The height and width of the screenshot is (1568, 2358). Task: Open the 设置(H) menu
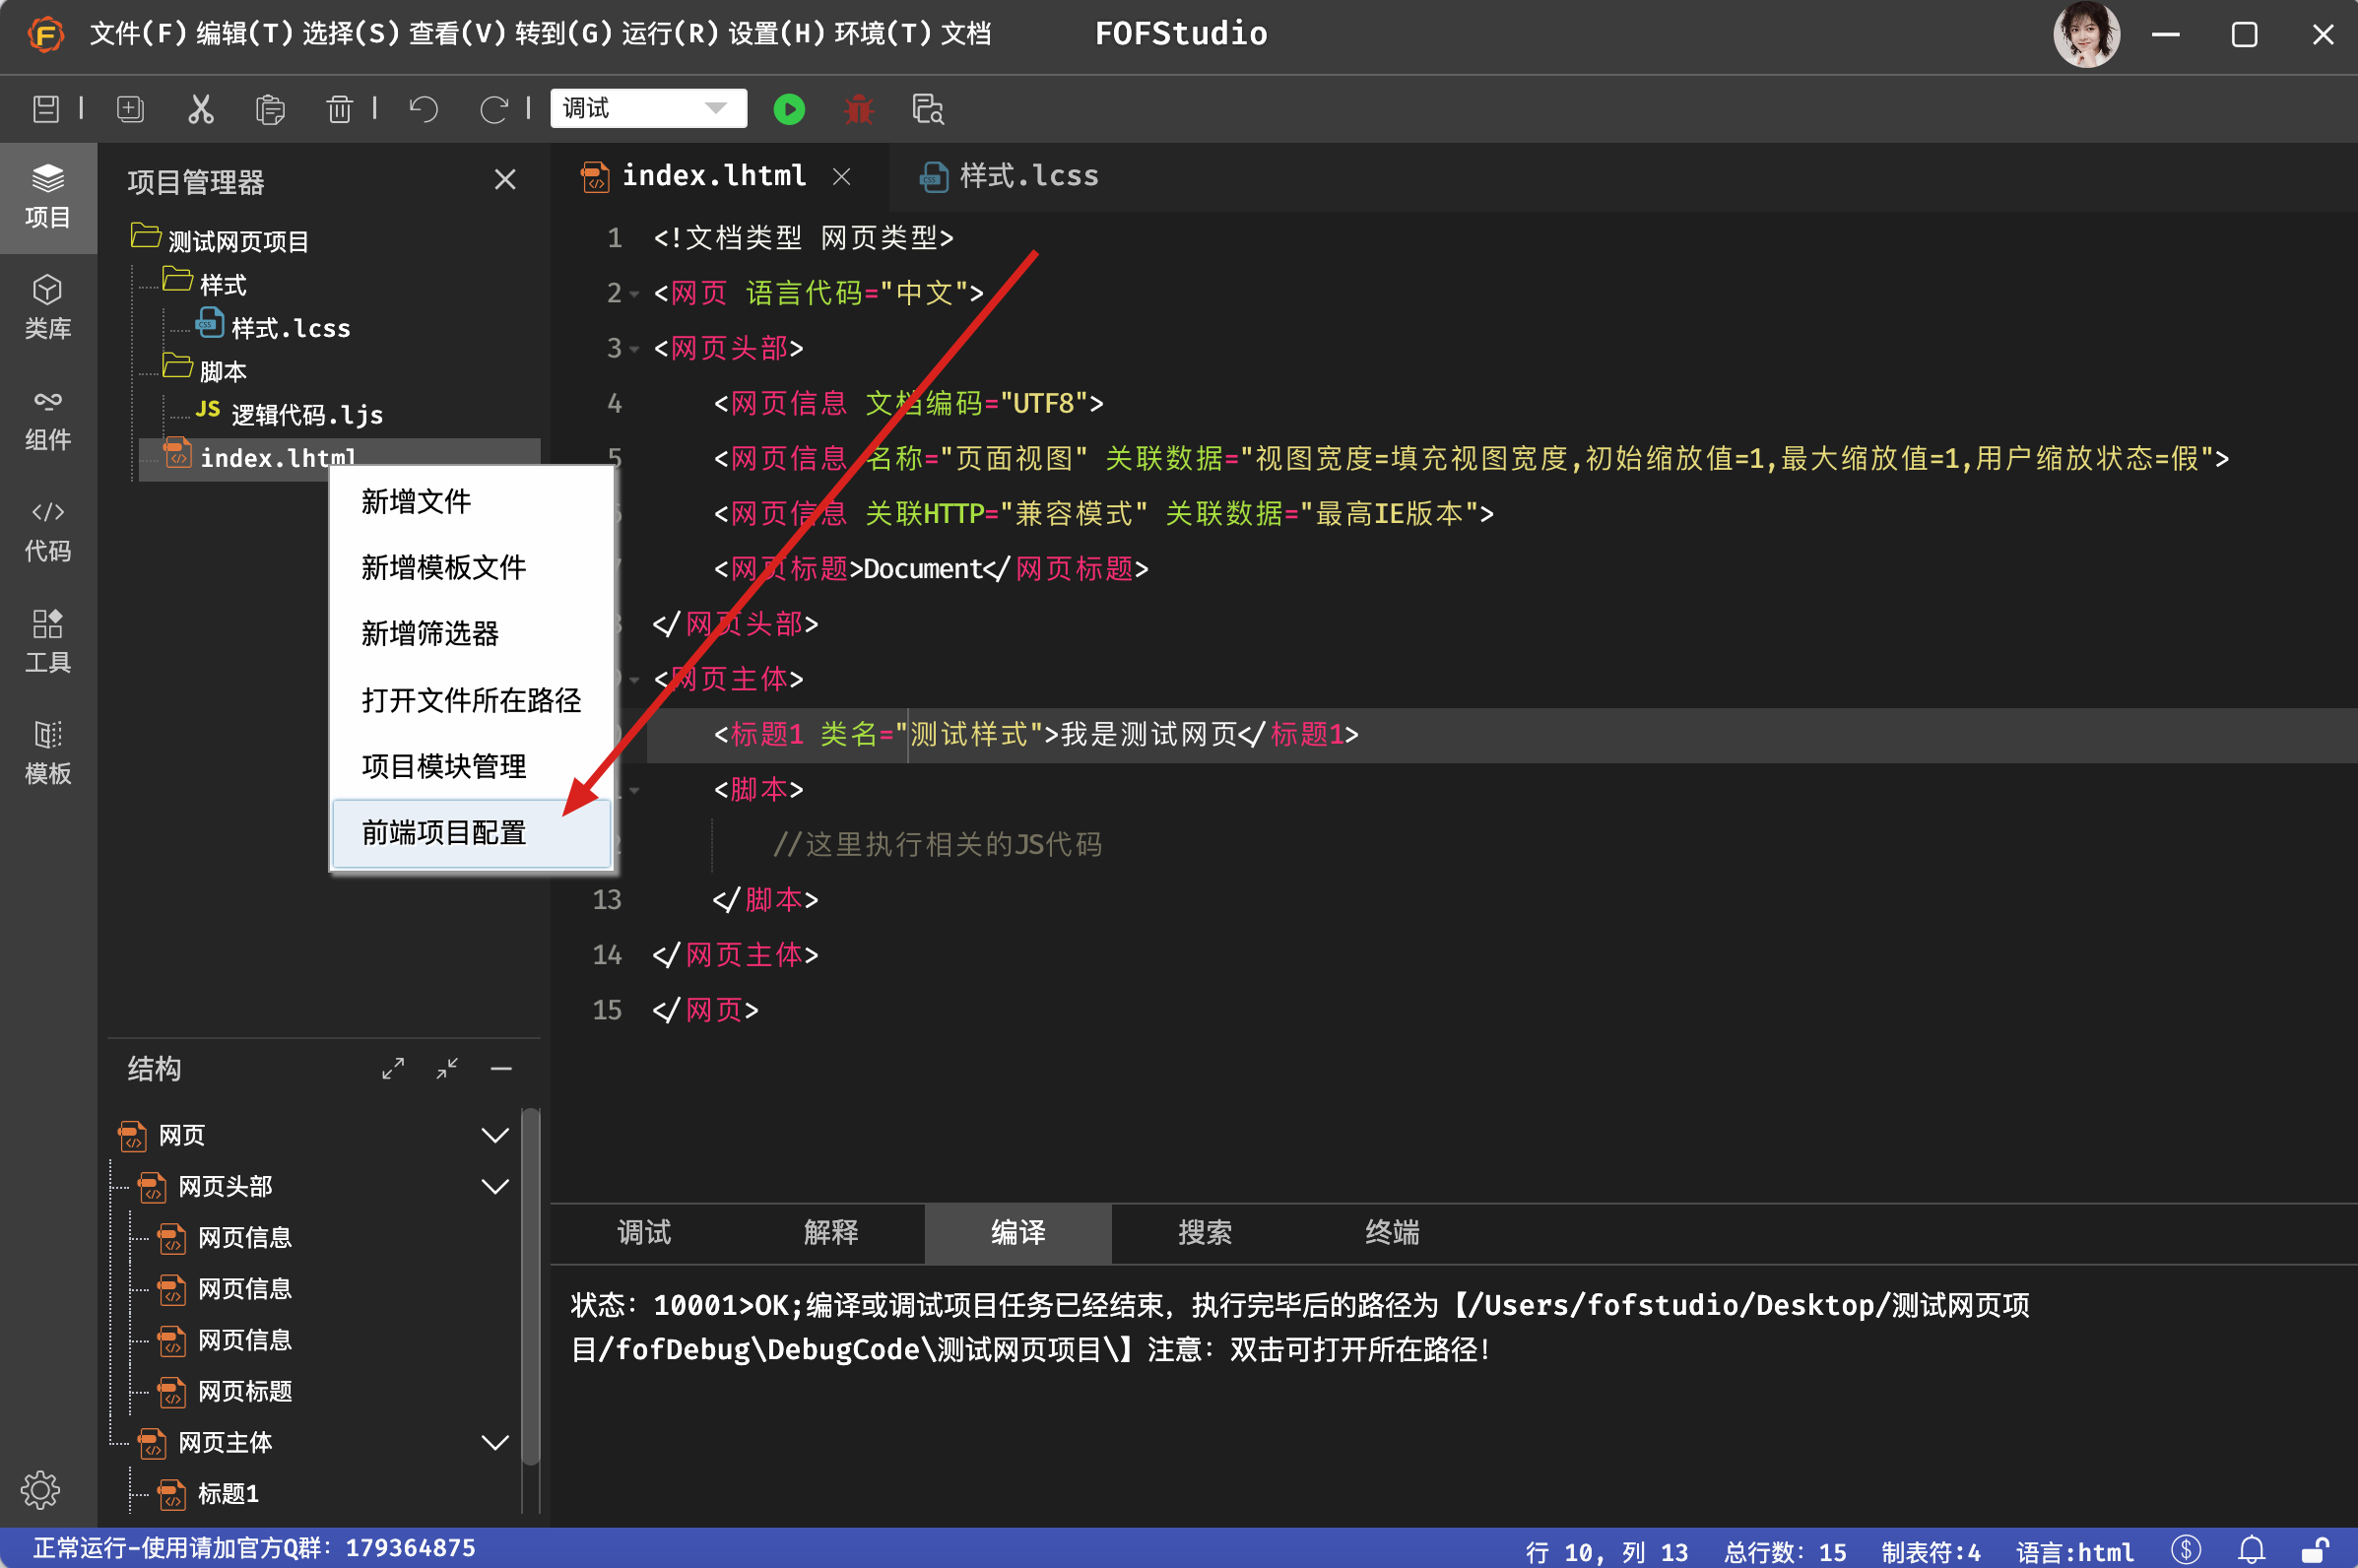(x=776, y=34)
